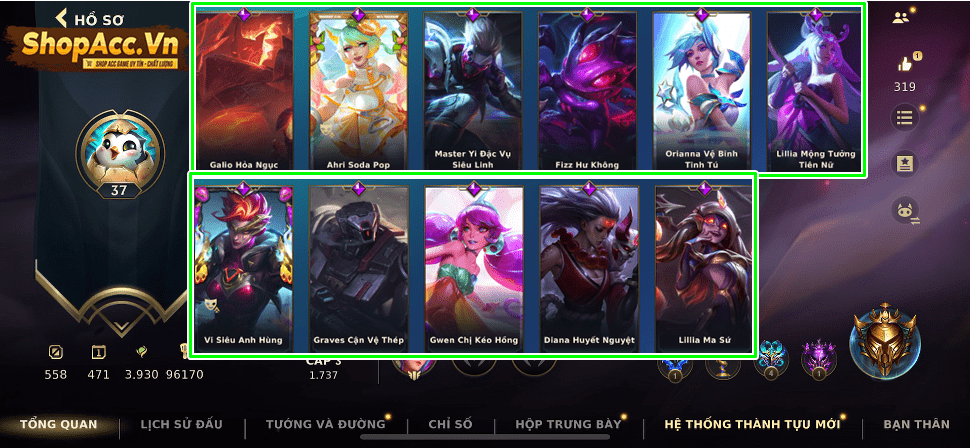
Task: Choose Gwen Chị Kéo Hồng skin card
Action: (x=474, y=267)
